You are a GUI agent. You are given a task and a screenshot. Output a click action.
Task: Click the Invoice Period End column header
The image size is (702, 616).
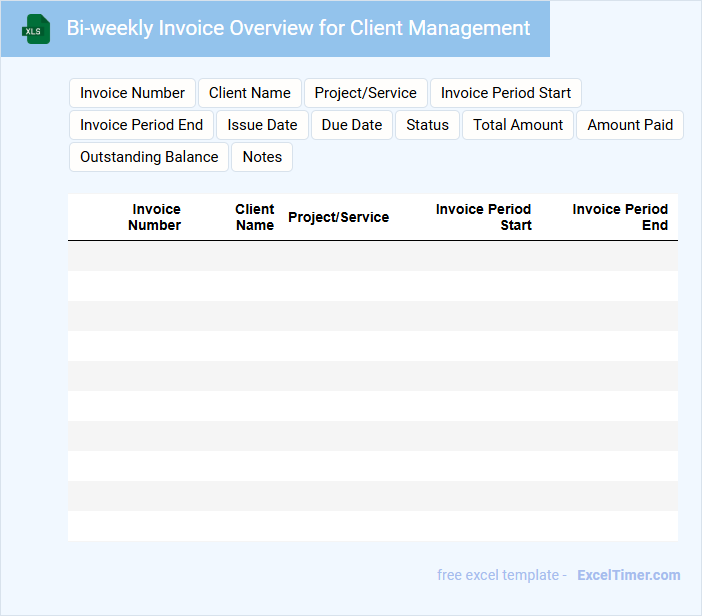point(620,217)
